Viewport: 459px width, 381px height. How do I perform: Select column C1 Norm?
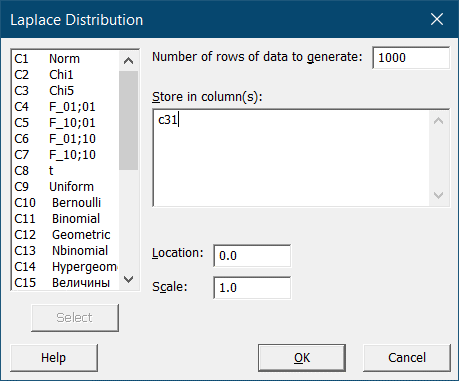(66, 59)
